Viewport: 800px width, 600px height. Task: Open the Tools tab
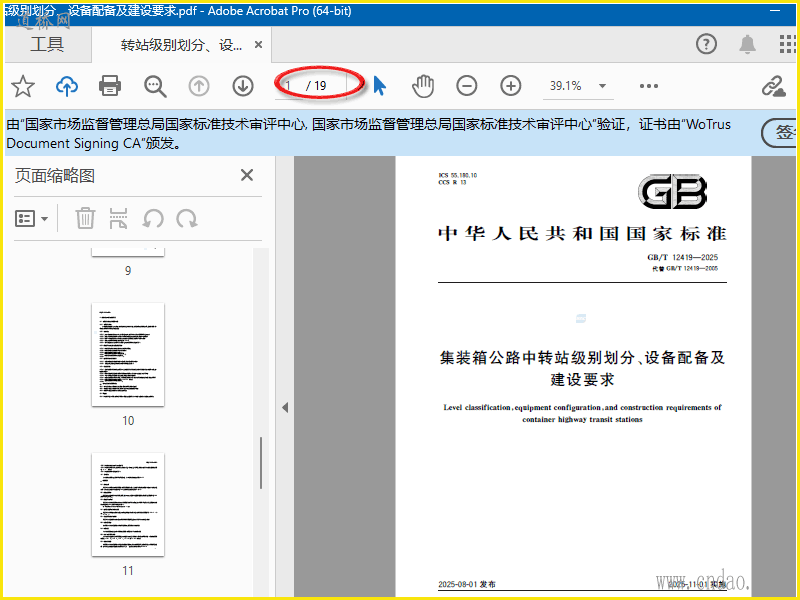coord(47,44)
